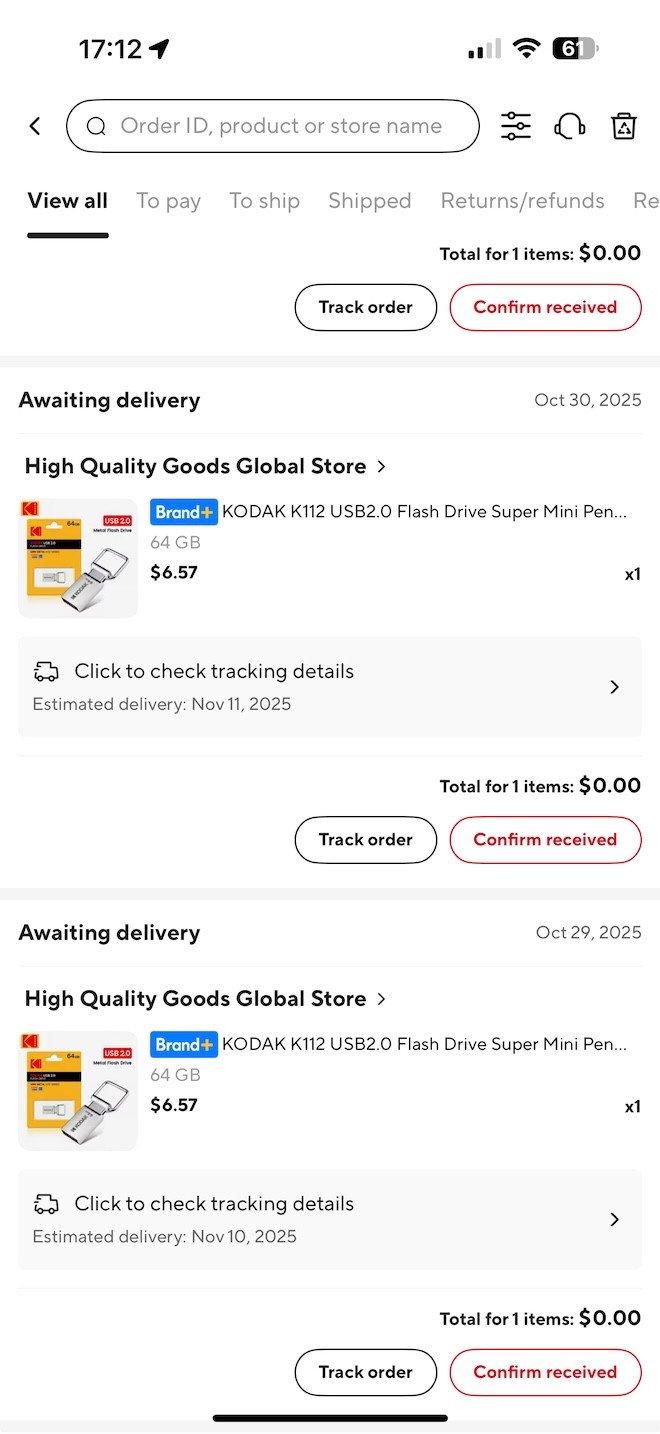Open High Quality Goods Global Store, Oct 29 order
The height and width of the screenshot is (1434, 660).
[205, 998]
